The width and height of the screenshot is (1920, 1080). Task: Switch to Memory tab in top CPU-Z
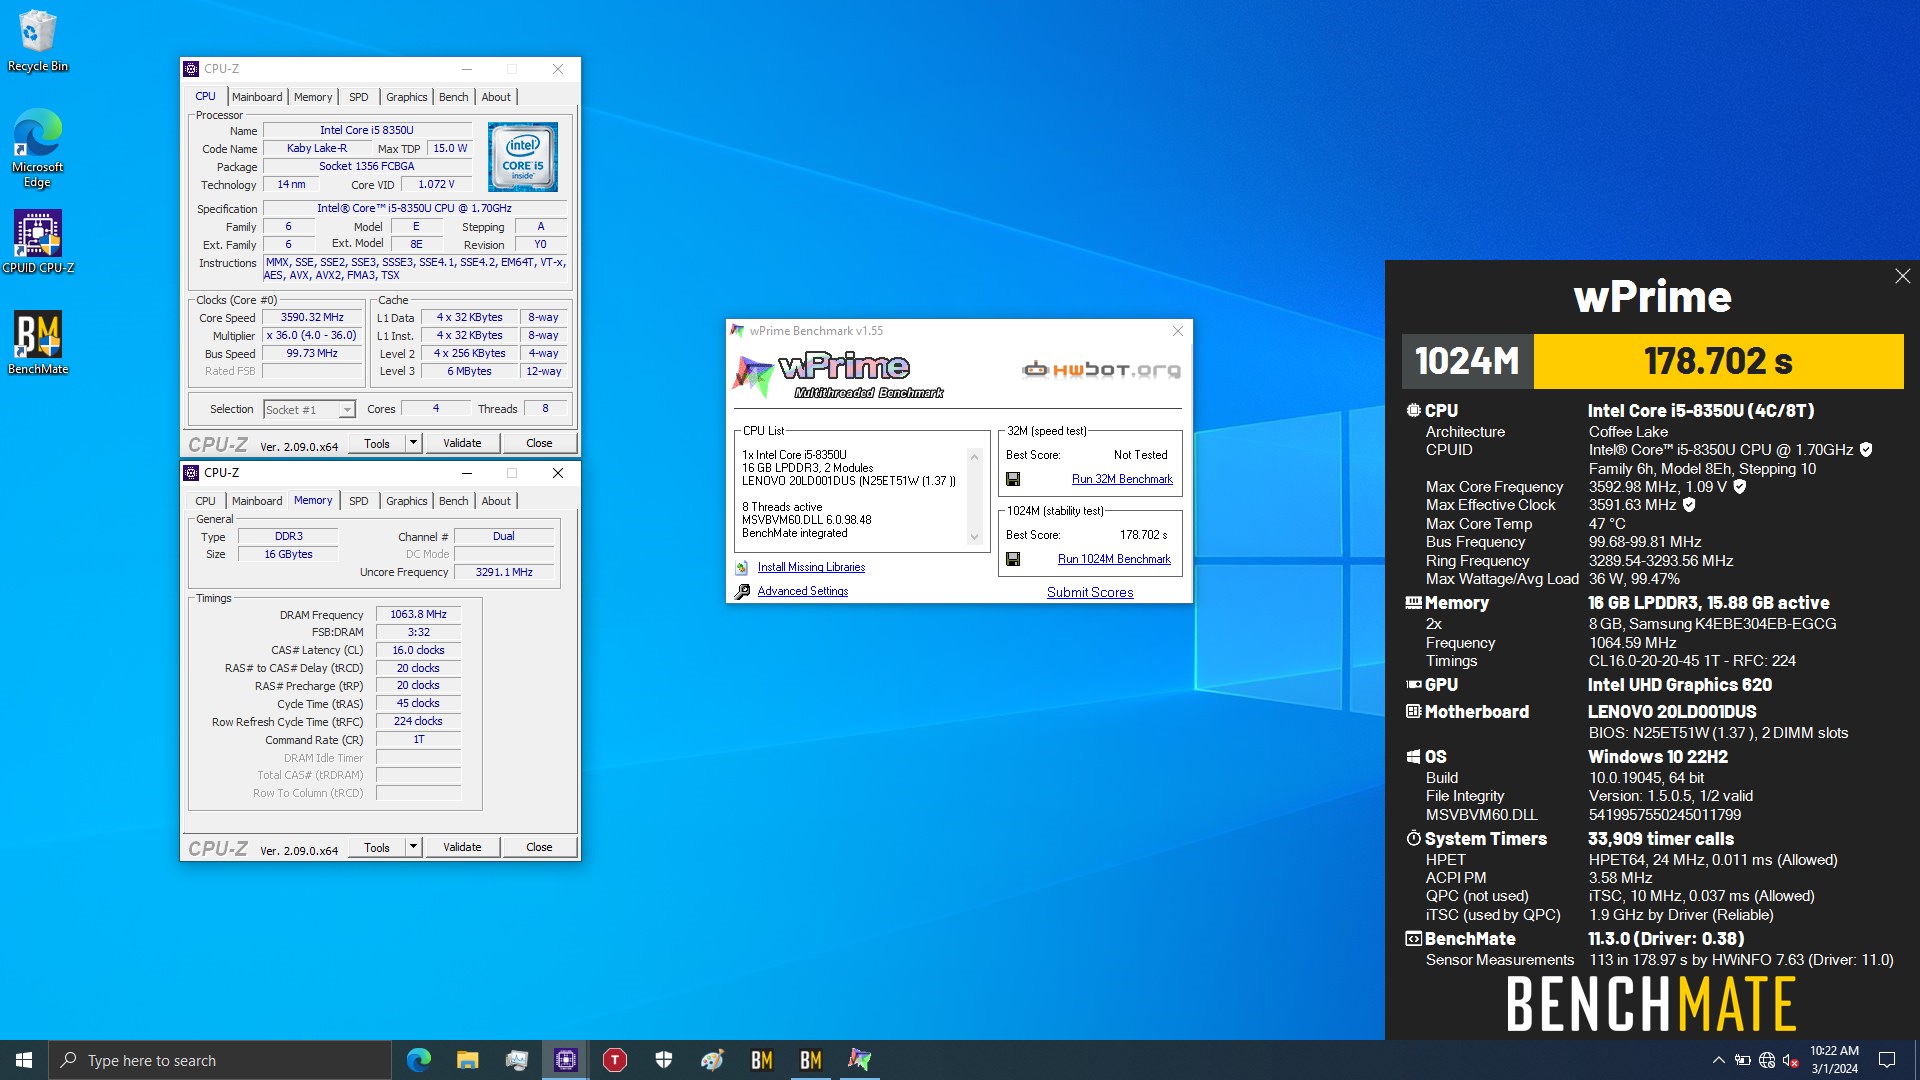point(313,97)
